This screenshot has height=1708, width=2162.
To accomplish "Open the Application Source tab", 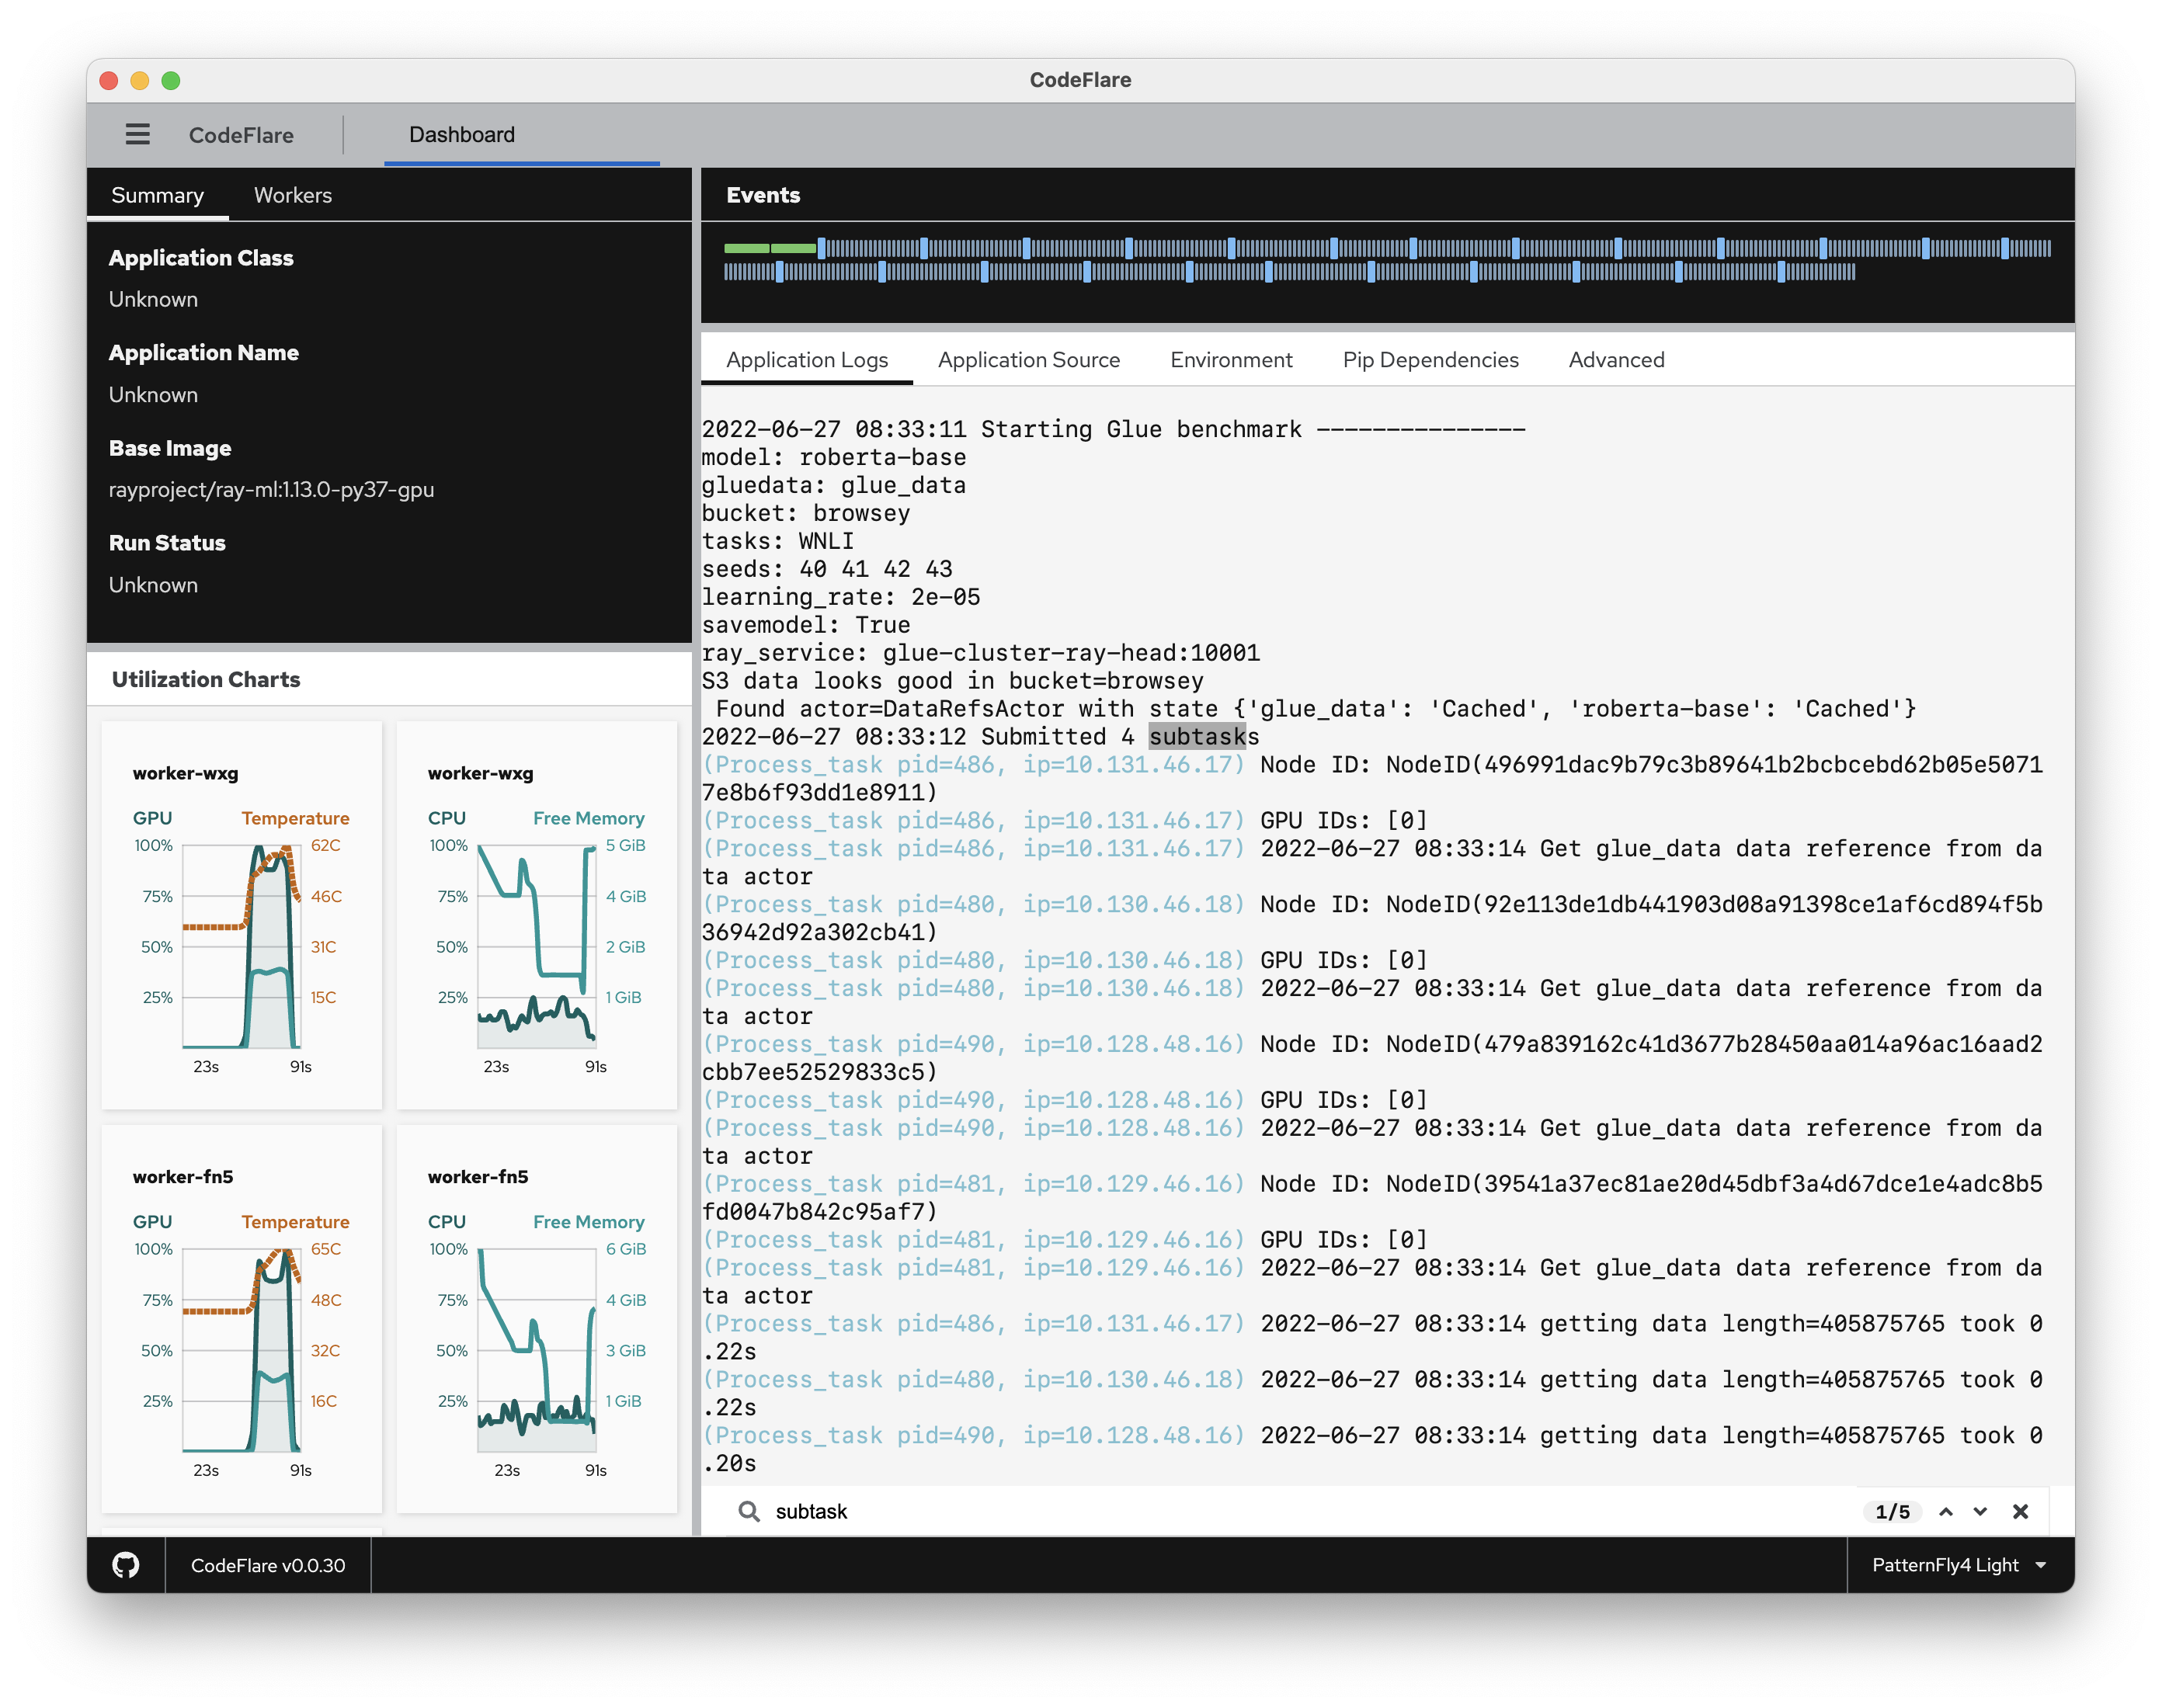I will (1028, 360).
